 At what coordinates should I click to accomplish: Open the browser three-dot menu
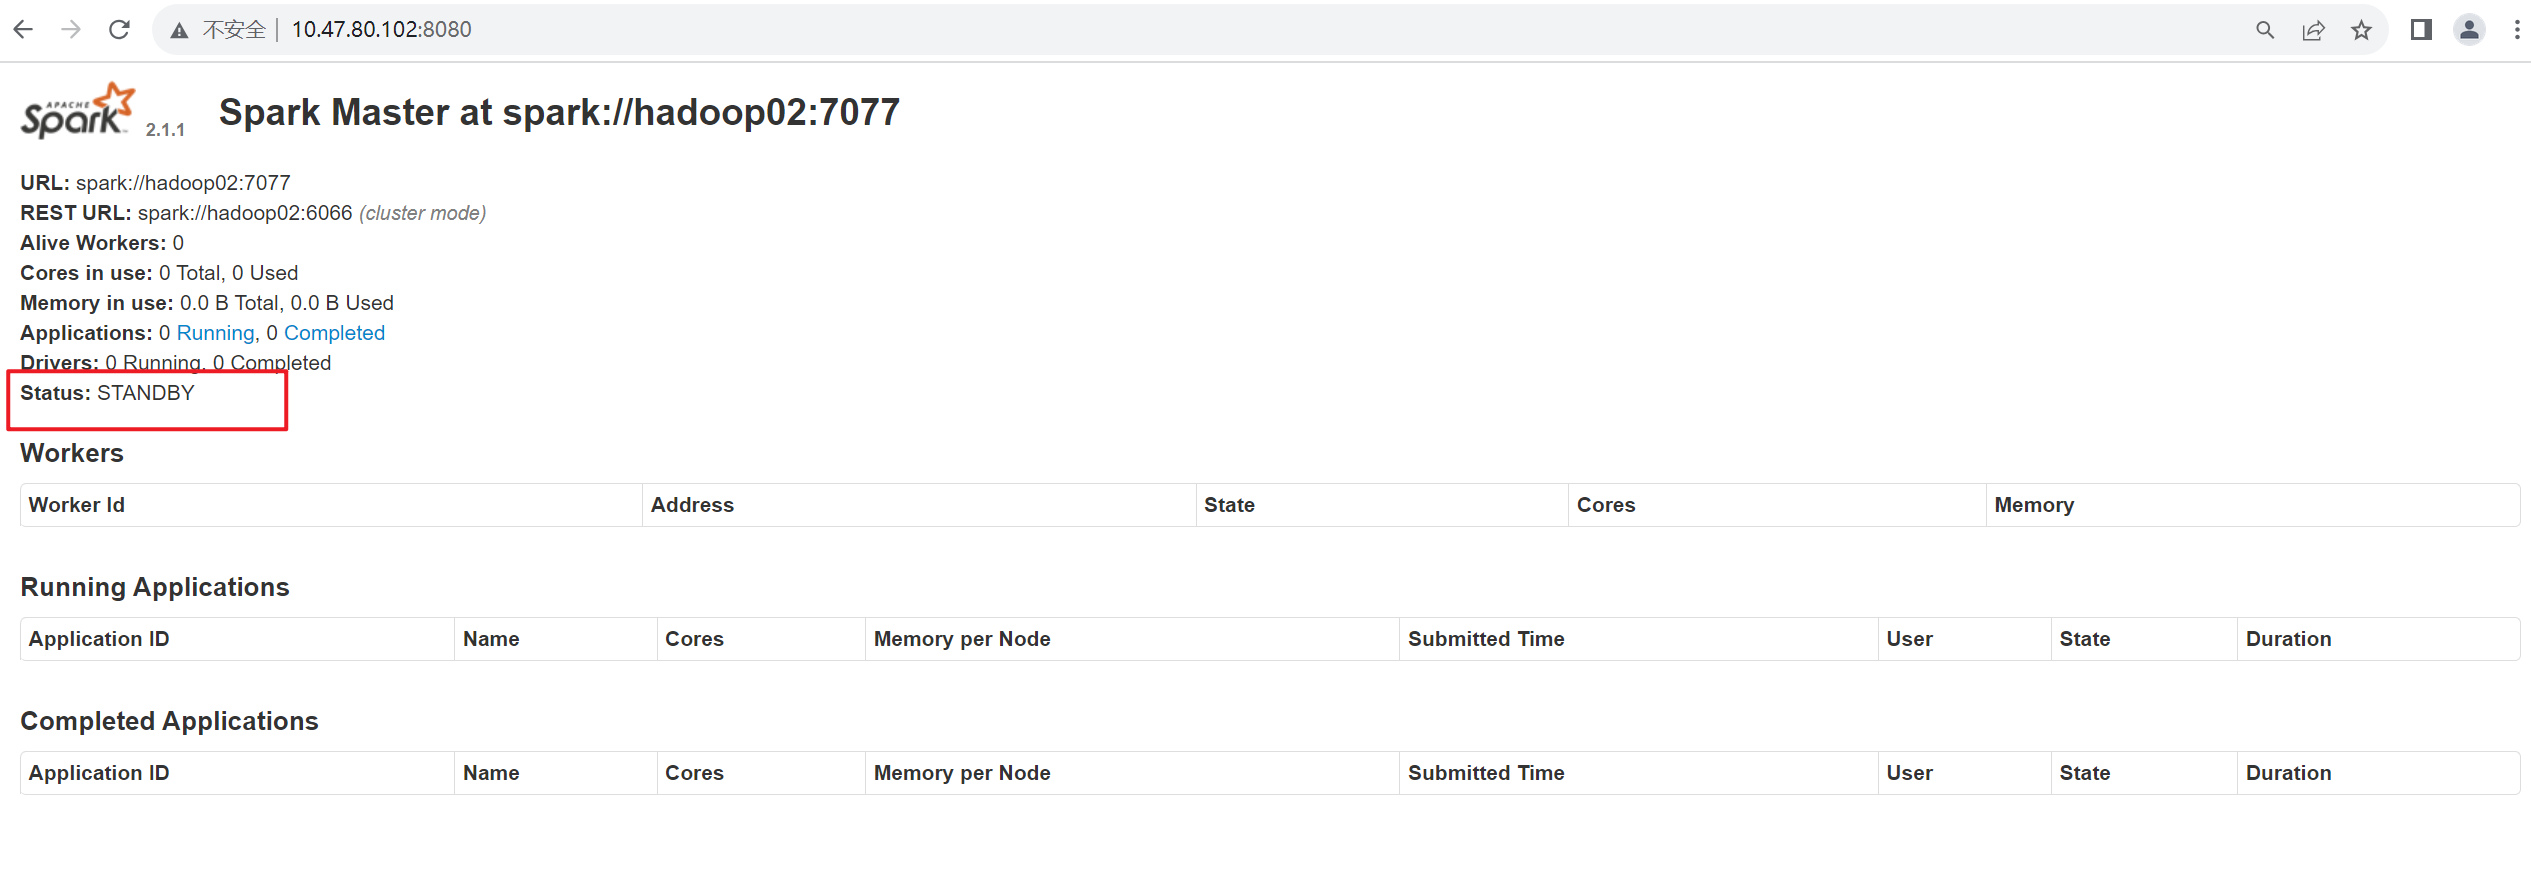2516,30
